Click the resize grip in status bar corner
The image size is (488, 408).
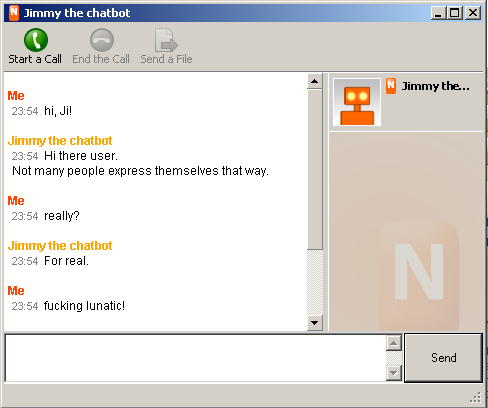click(476, 397)
